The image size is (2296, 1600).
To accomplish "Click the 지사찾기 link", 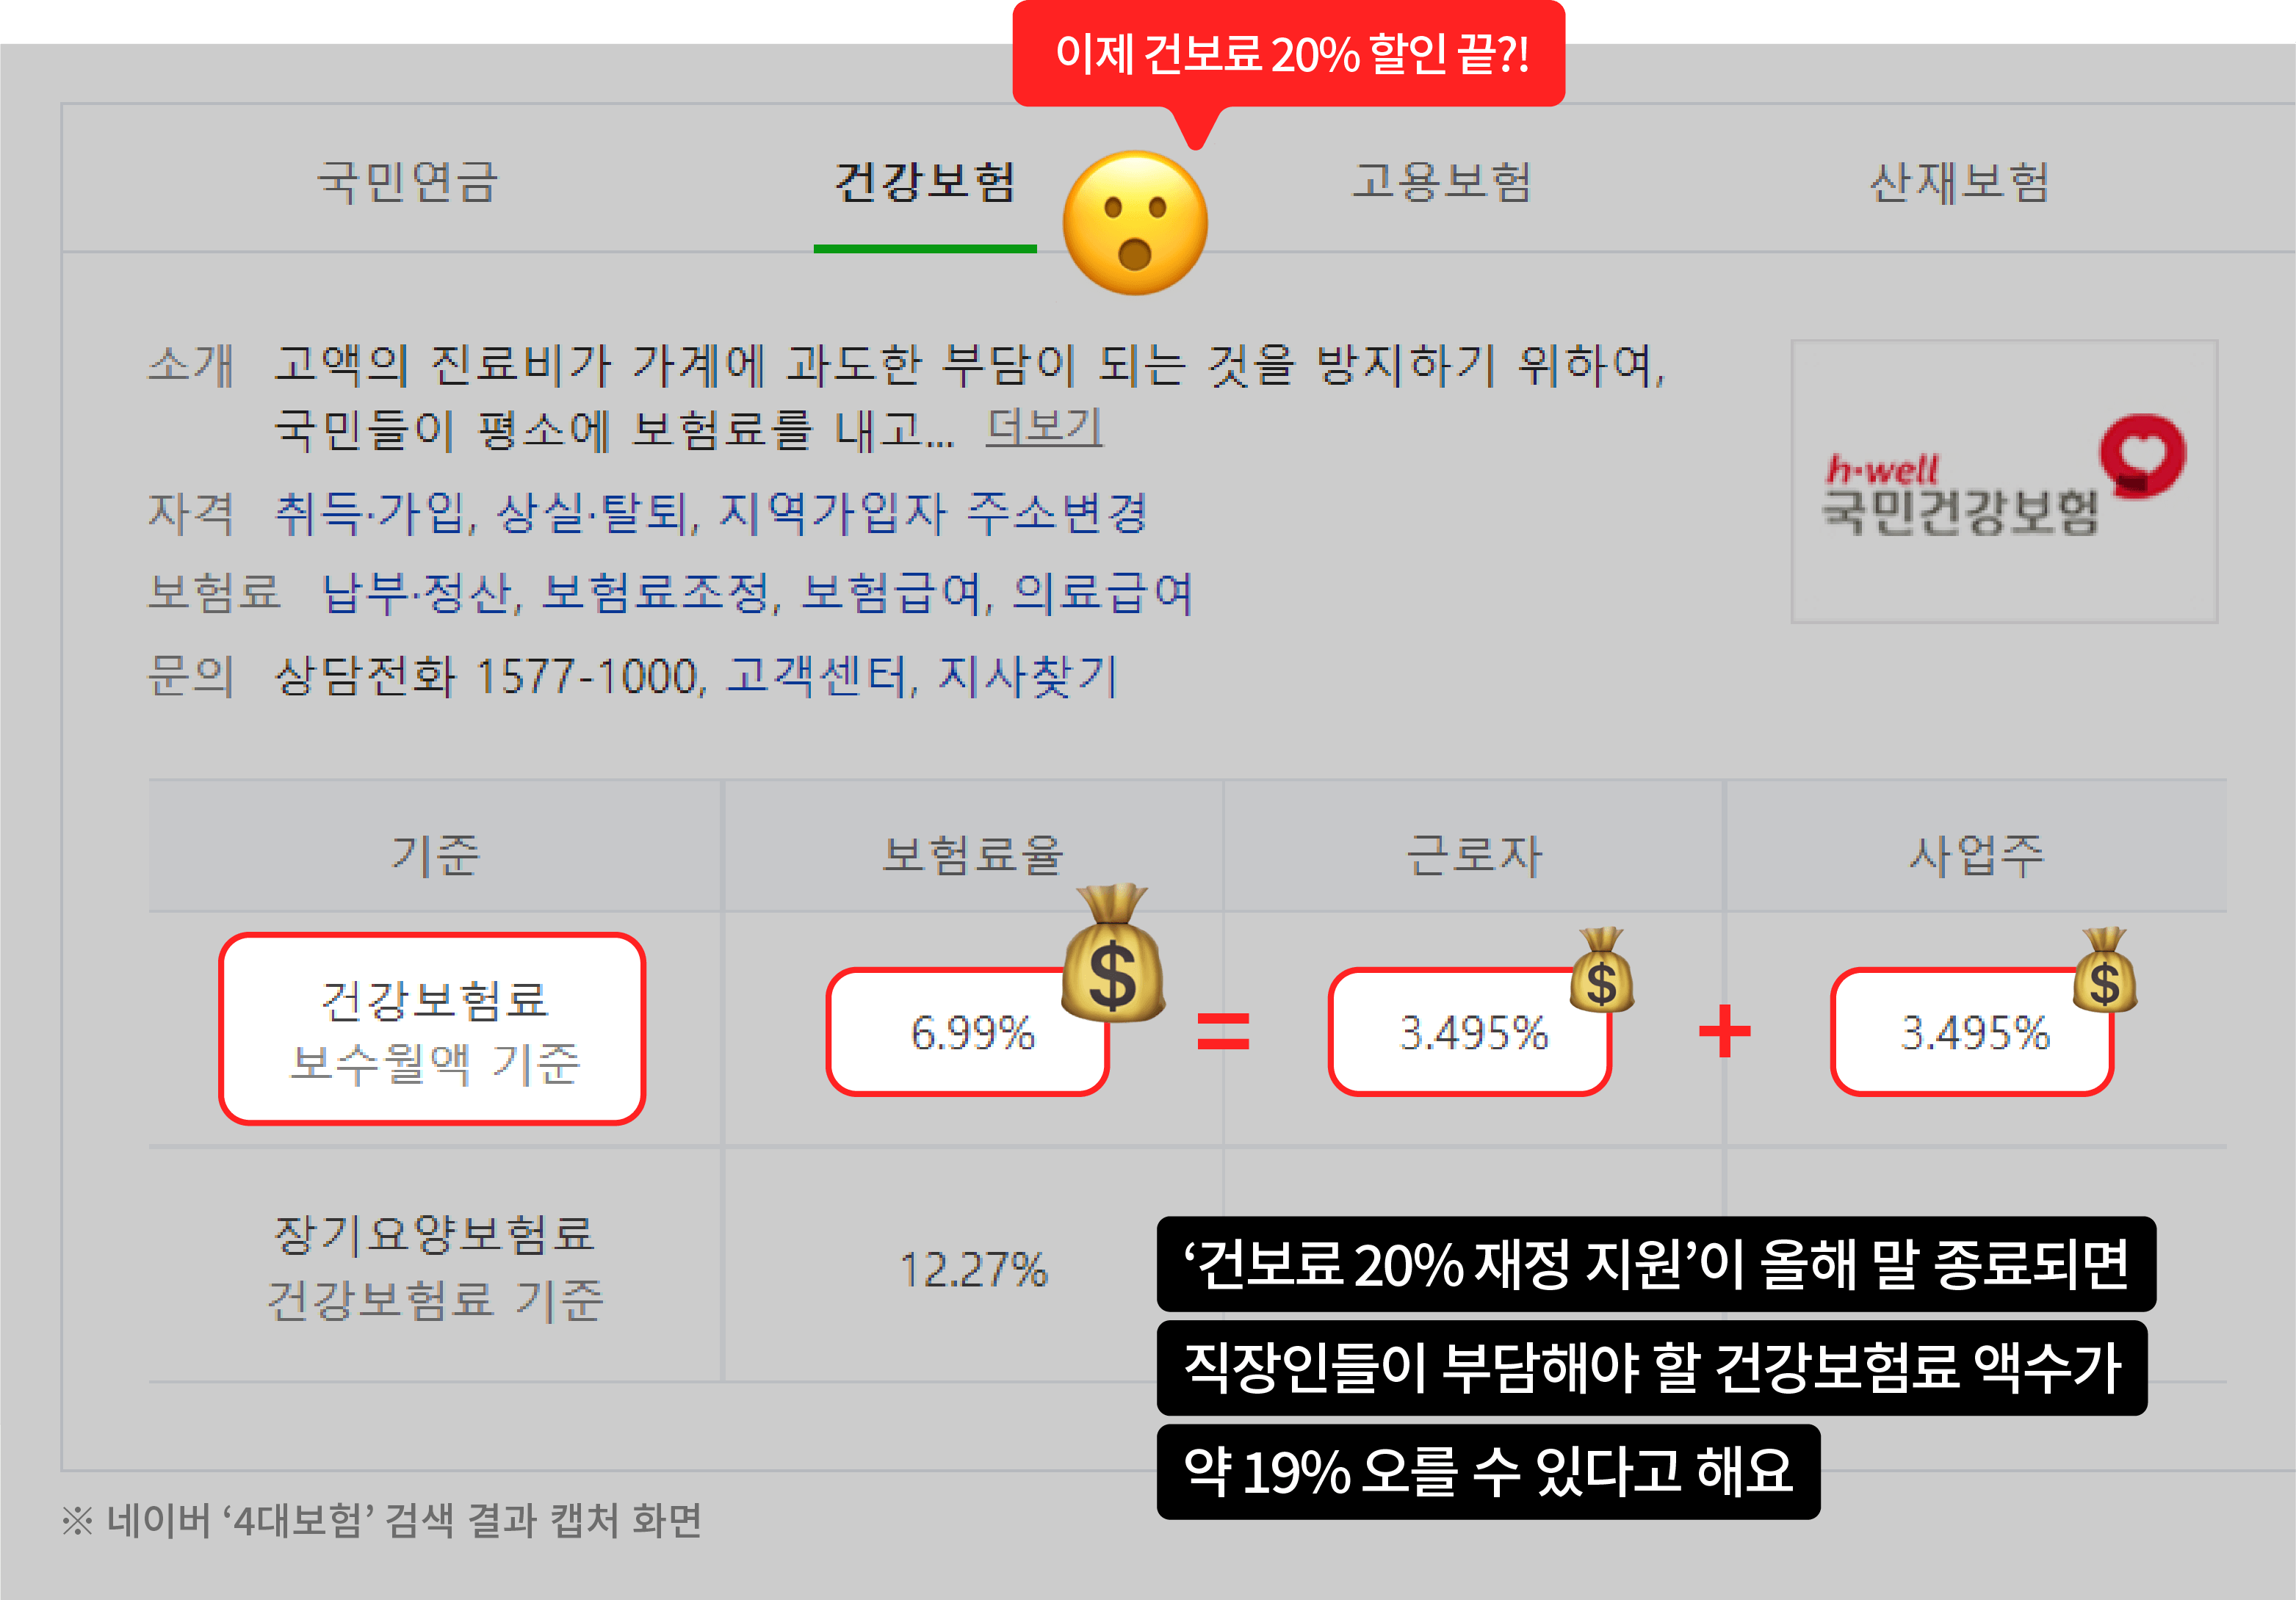I will coord(1028,676).
